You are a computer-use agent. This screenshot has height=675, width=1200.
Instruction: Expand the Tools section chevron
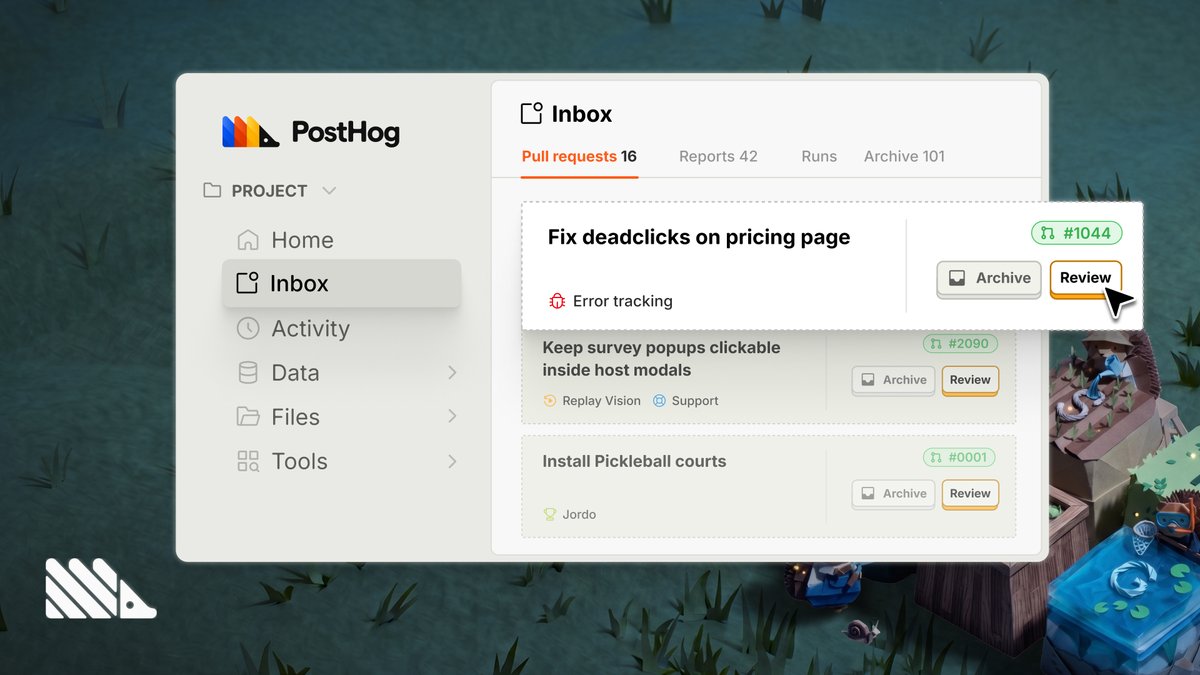point(452,461)
